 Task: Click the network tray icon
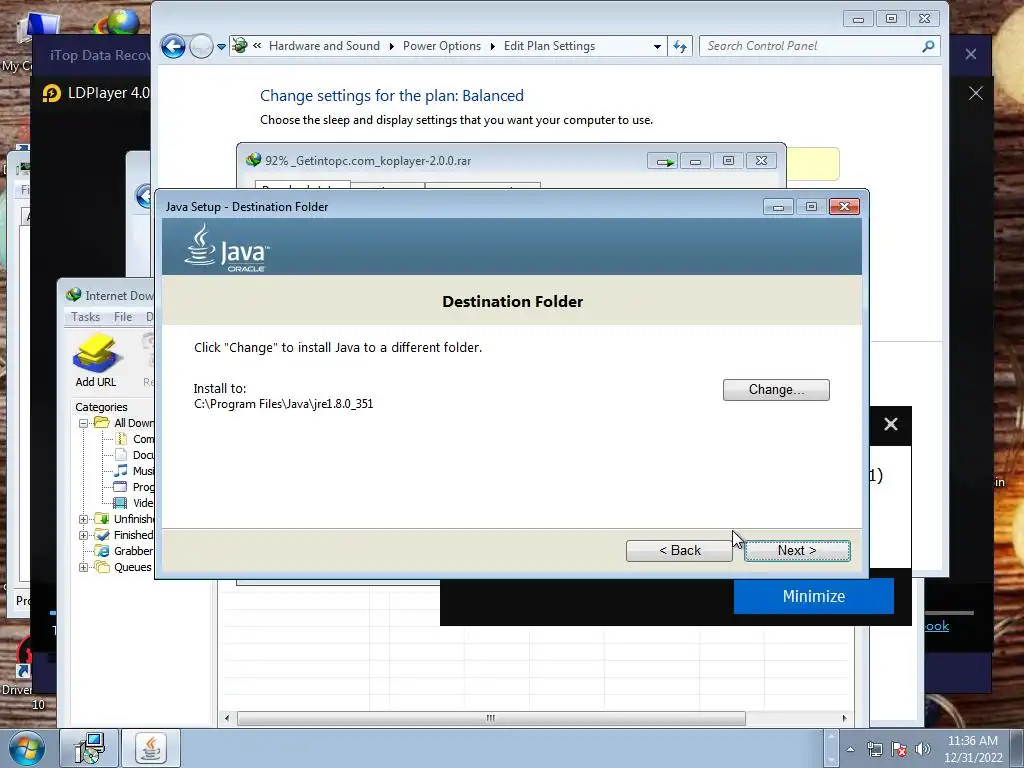pyautogui.click(x=874, y=749)
